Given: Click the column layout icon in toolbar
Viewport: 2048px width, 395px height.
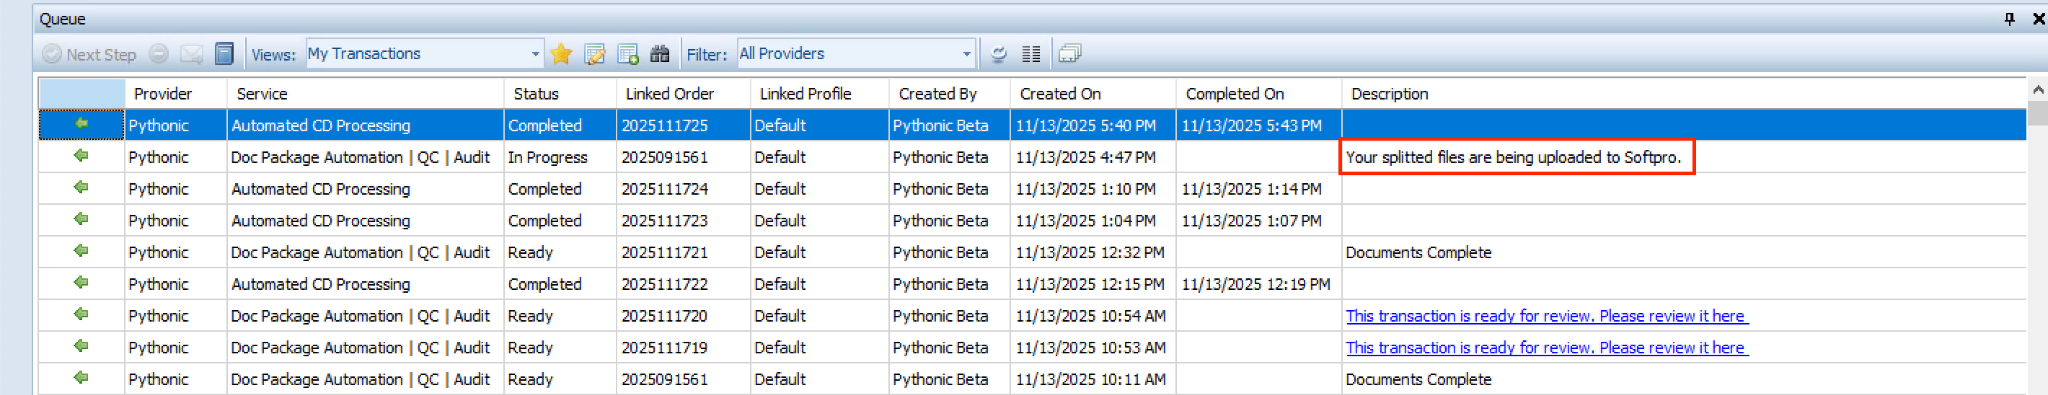Looking at the screenshot, I should pos(1031,54).
